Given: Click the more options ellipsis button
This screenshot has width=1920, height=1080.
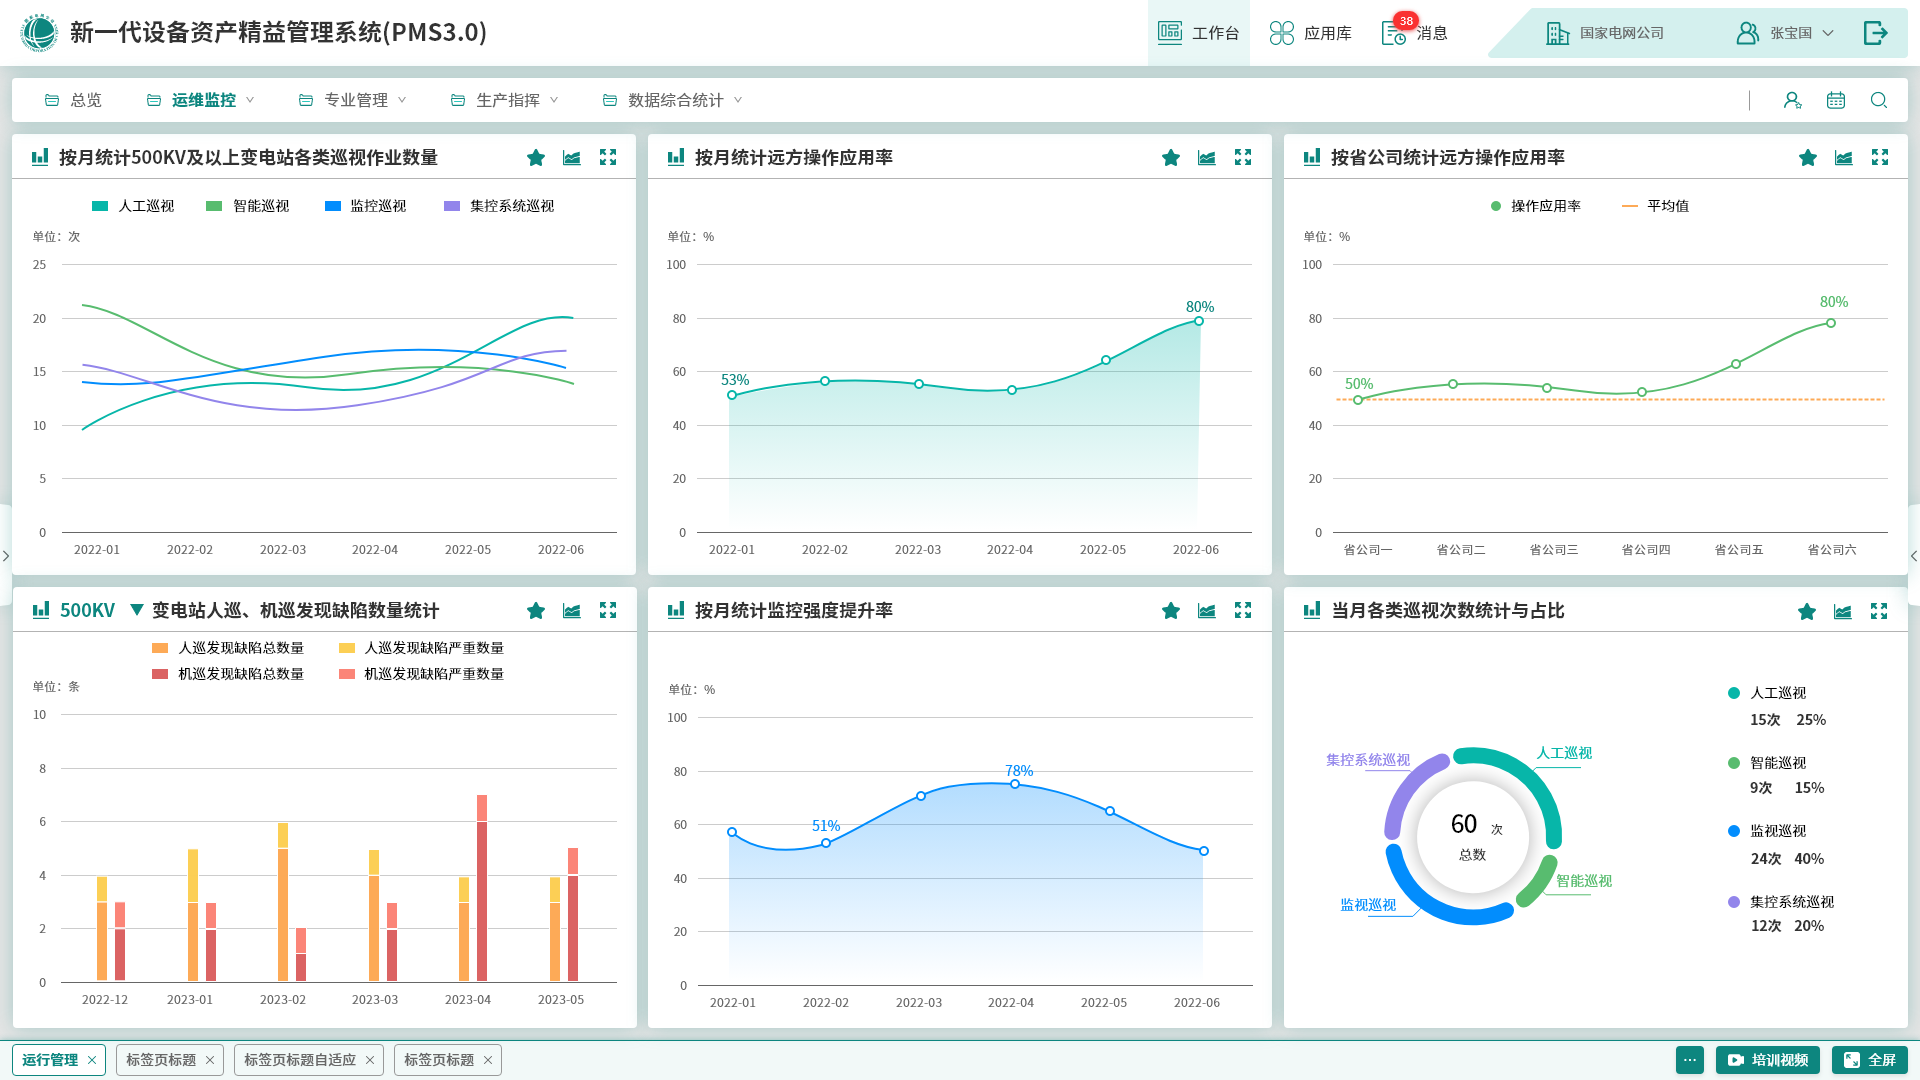Looking at the screenshot, I should [x=1690, y=1060].
